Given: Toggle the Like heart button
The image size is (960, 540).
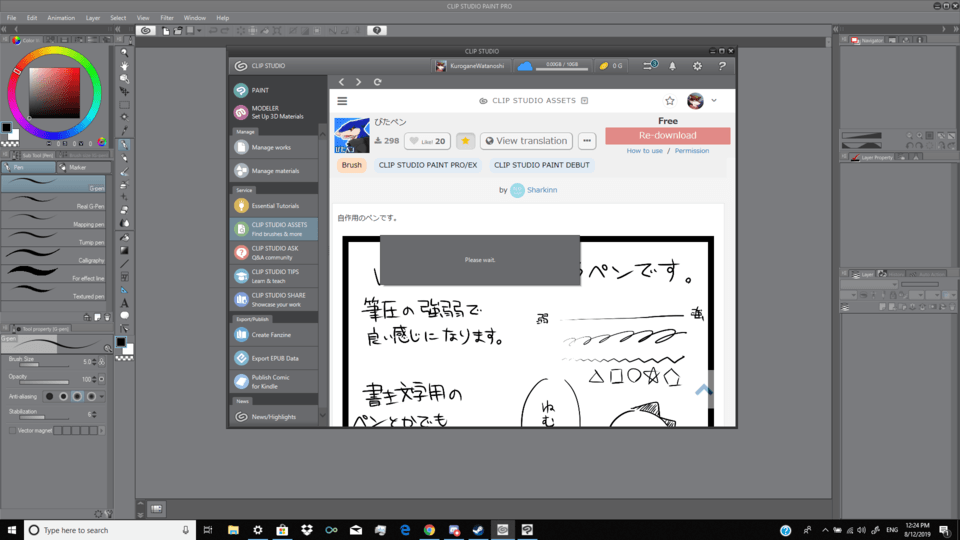Looking at the screenshot, I should coord(427,141).
